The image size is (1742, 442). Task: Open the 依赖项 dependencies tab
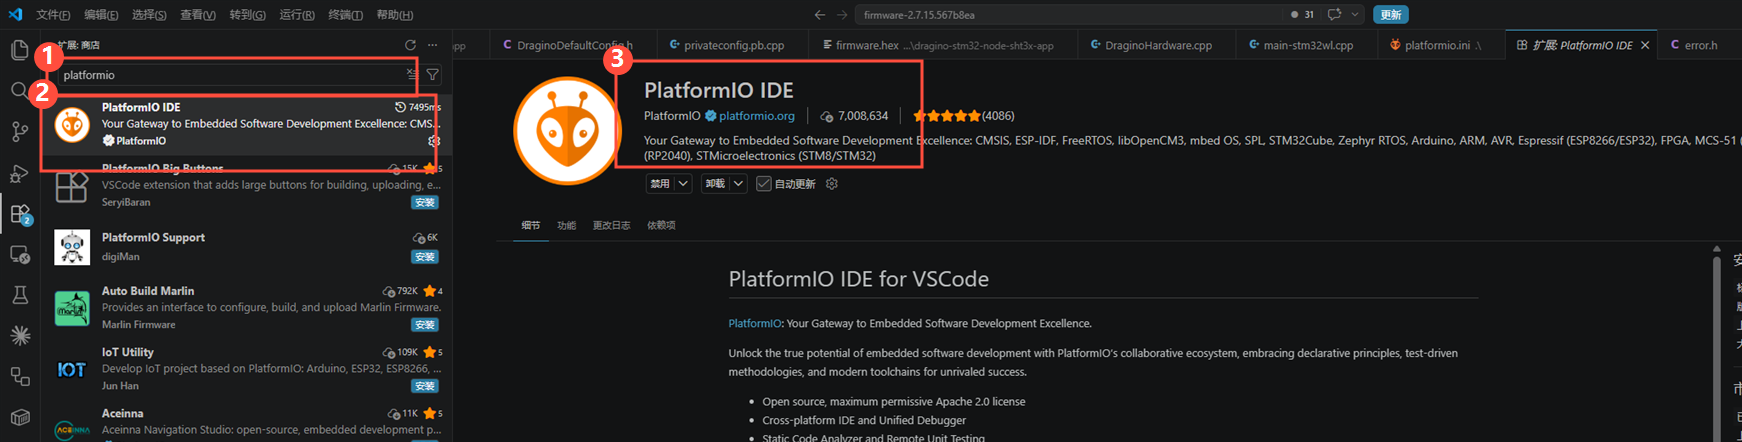coord(661,225)
